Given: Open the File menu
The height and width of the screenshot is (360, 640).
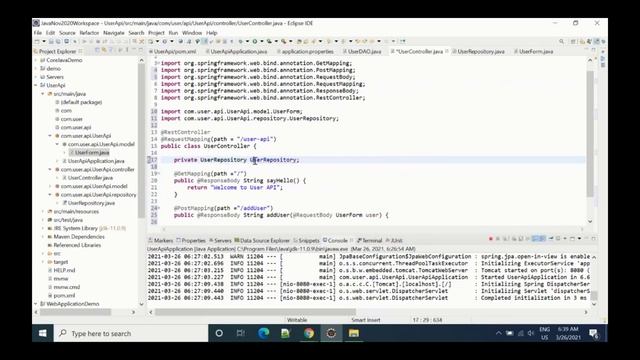Looking at the screenshot, I should [x=38, y=33].
